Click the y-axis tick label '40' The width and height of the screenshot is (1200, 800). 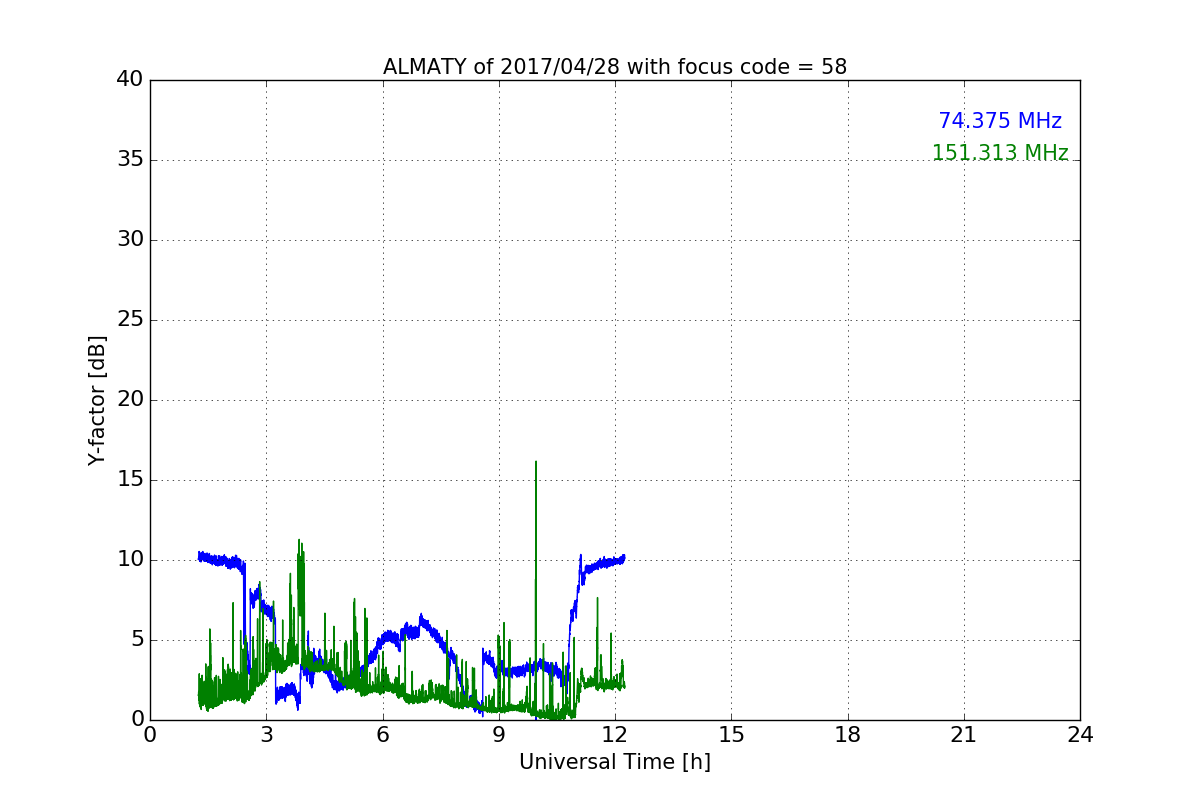pos(130,80)
